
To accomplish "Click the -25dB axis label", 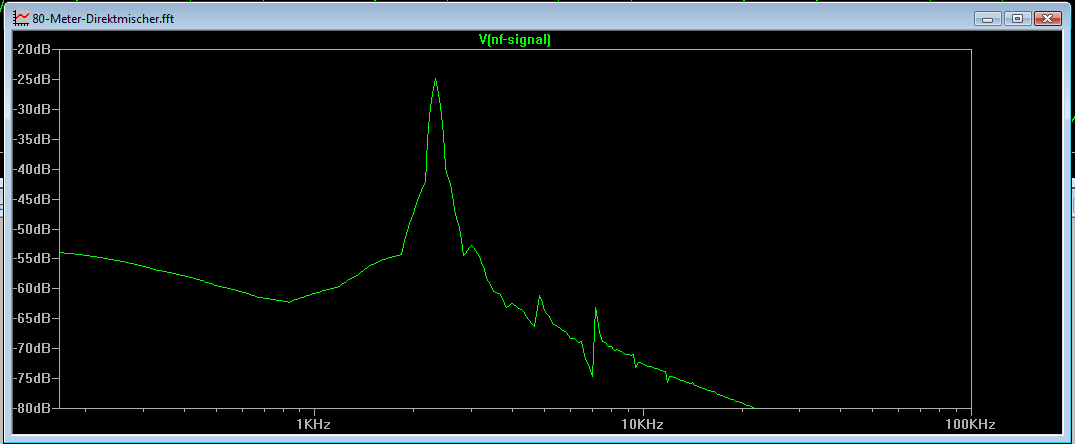I will coord(32,79).
